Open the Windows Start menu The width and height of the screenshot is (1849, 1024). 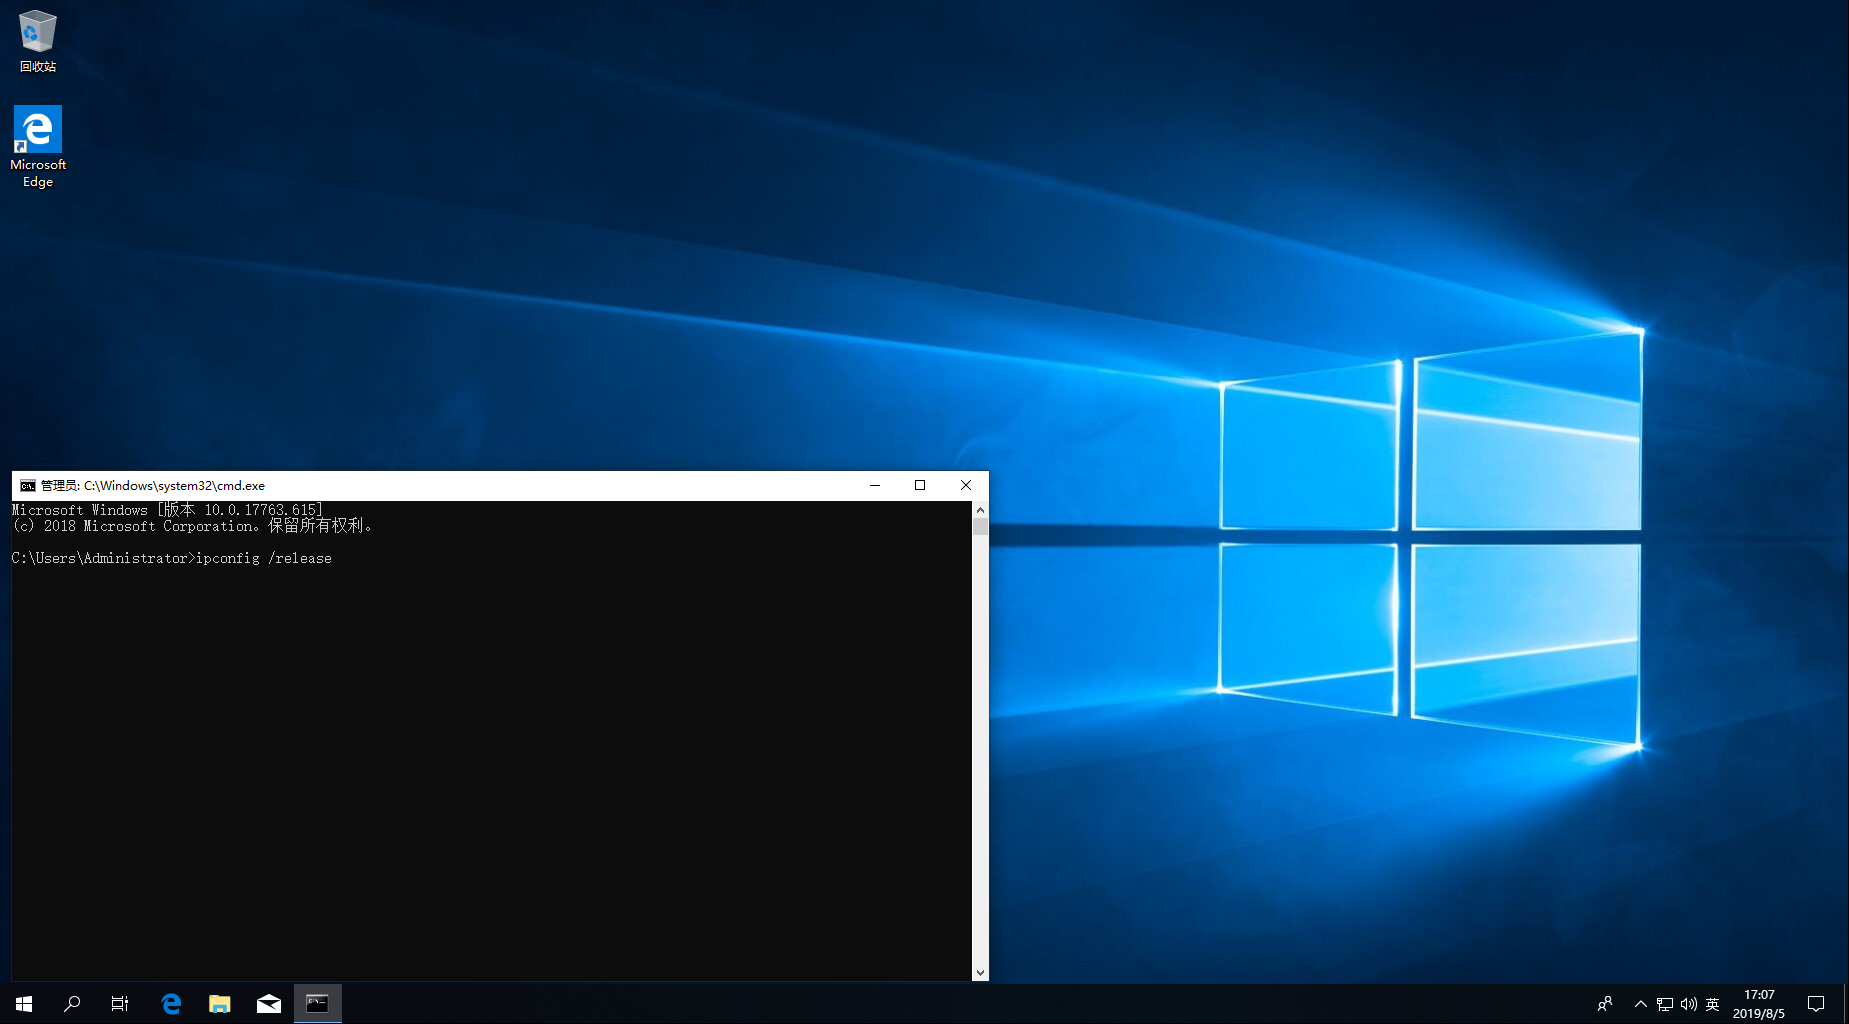click(x=24, y=1003)
